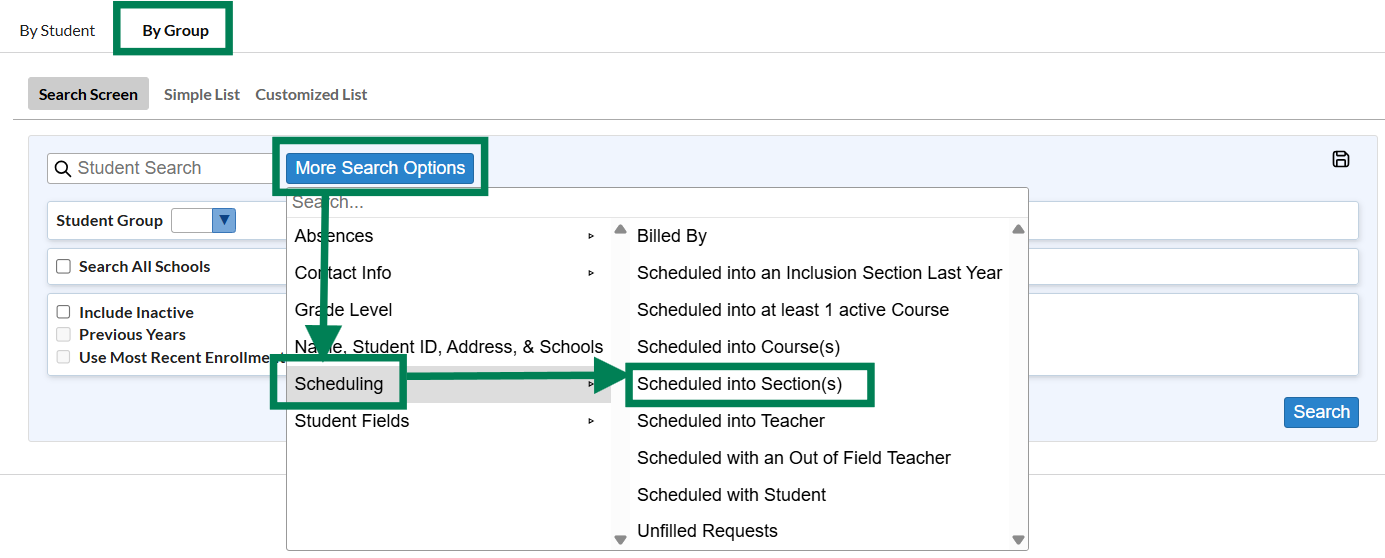Choose Scheduled into Teacher from the menu
The width and height of the screenshot is (1385, 558).
tap(731, 421)
